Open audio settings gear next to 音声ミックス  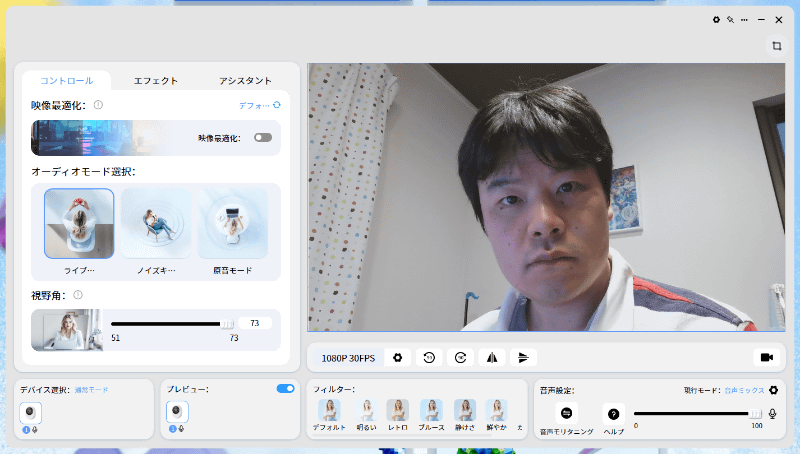click(x=773, y=390)
